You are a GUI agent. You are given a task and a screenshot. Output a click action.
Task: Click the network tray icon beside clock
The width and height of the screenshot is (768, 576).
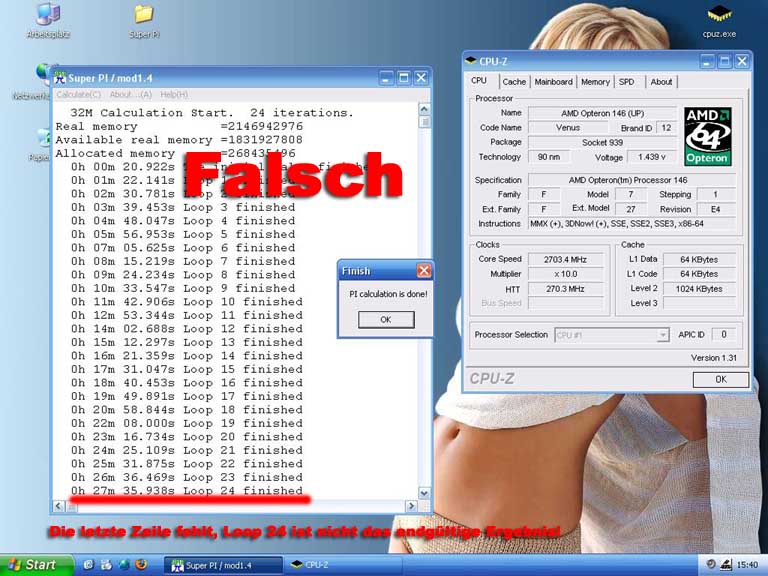tap(726, 565)
